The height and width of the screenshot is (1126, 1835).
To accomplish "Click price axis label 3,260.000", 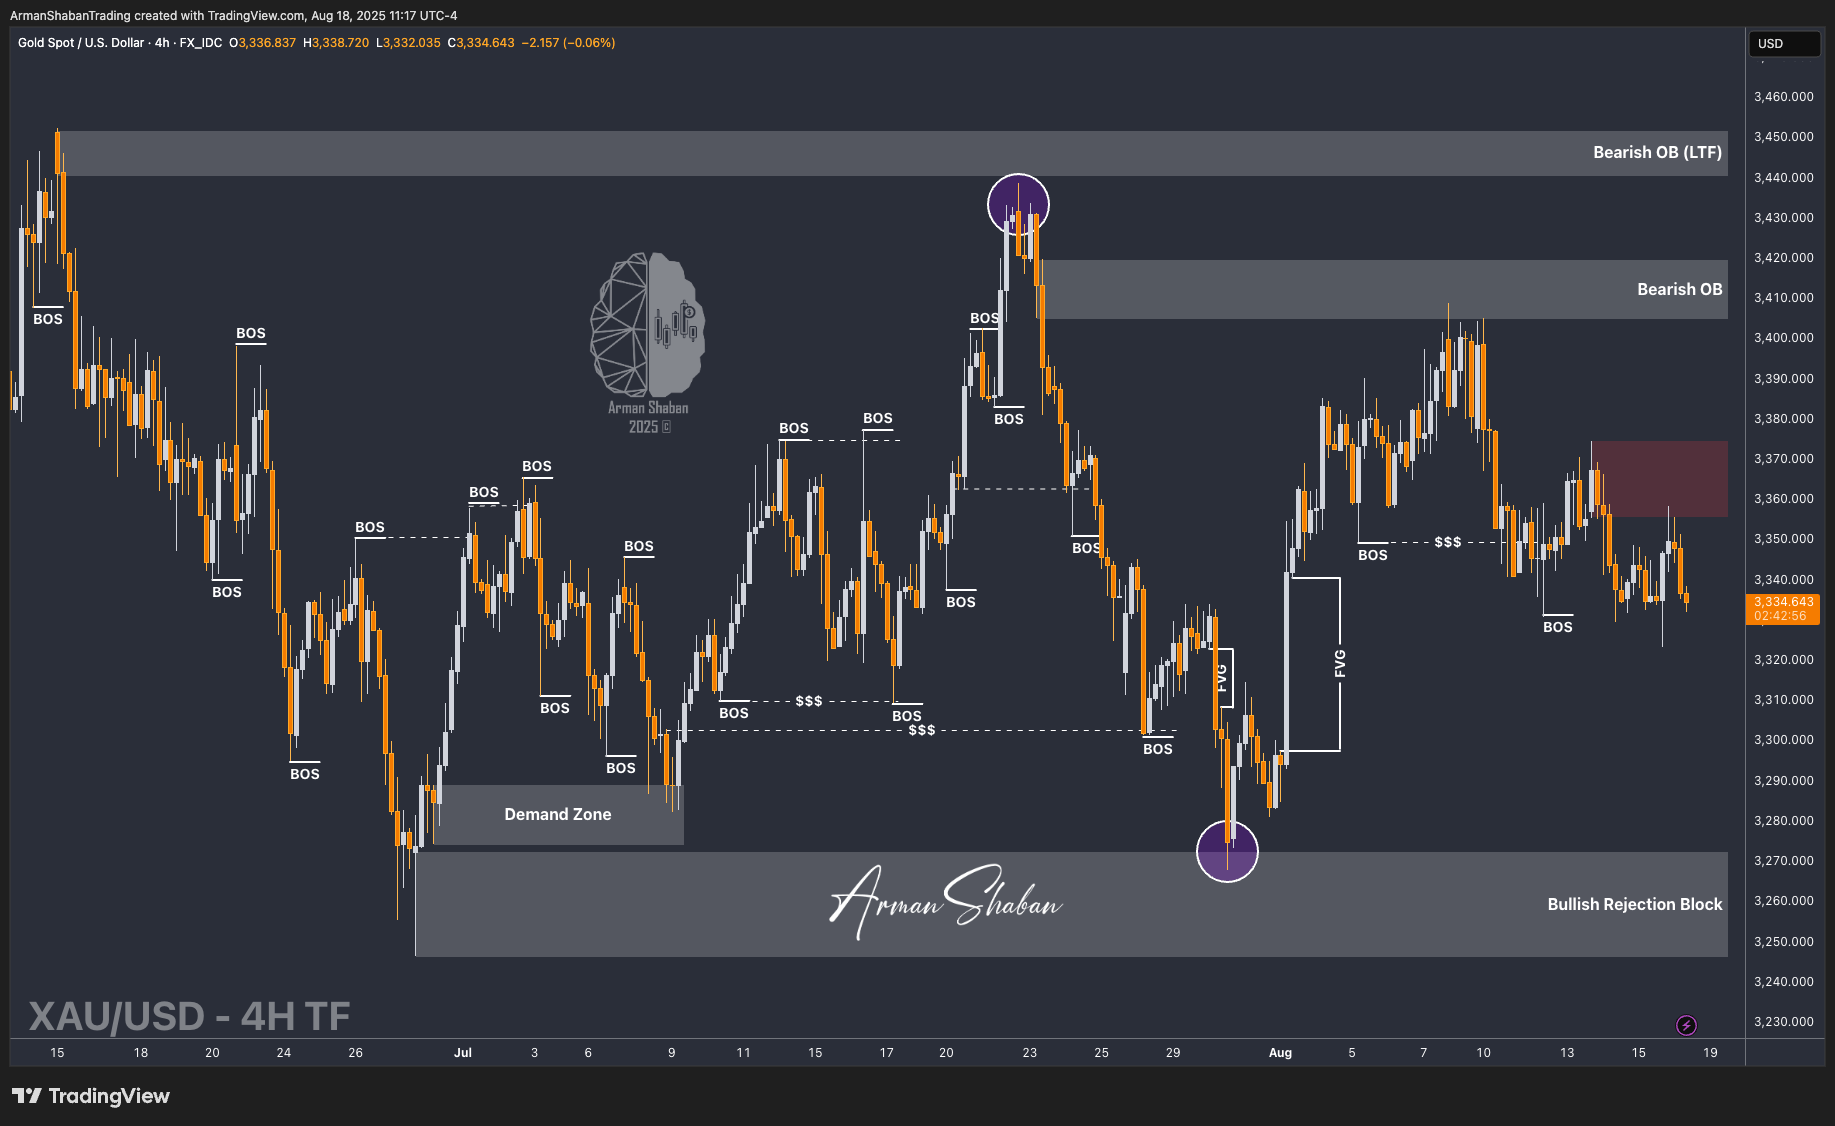I will tap(1783, 901).
